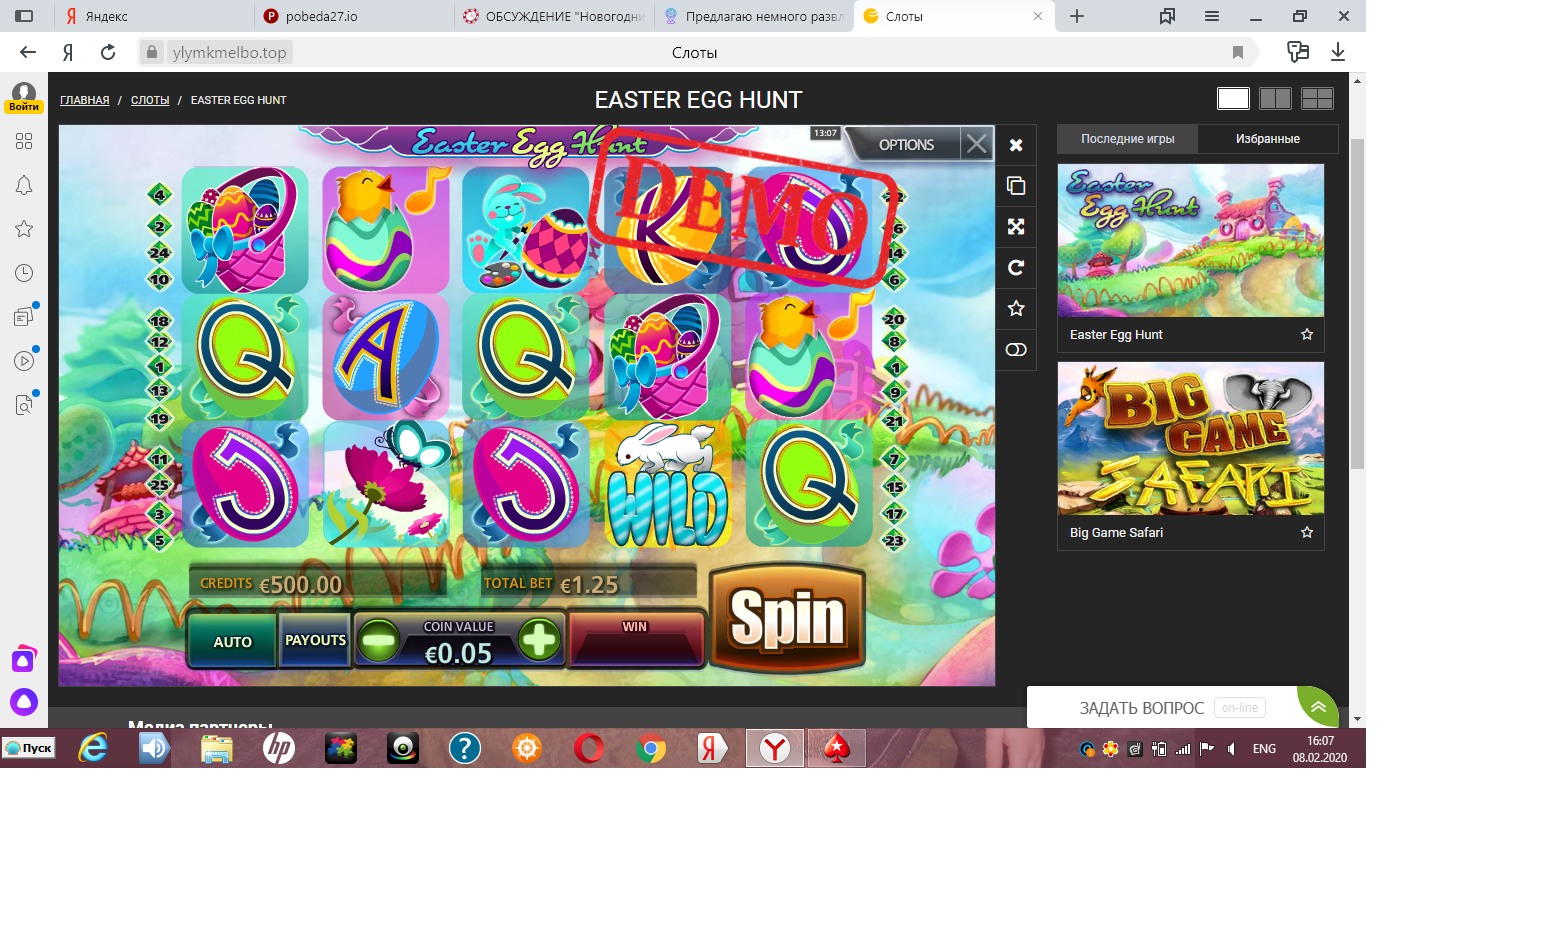The height and width of the screenshot is (930, 1554).
Task: Select single game view layout
Action: [1233, 98]
